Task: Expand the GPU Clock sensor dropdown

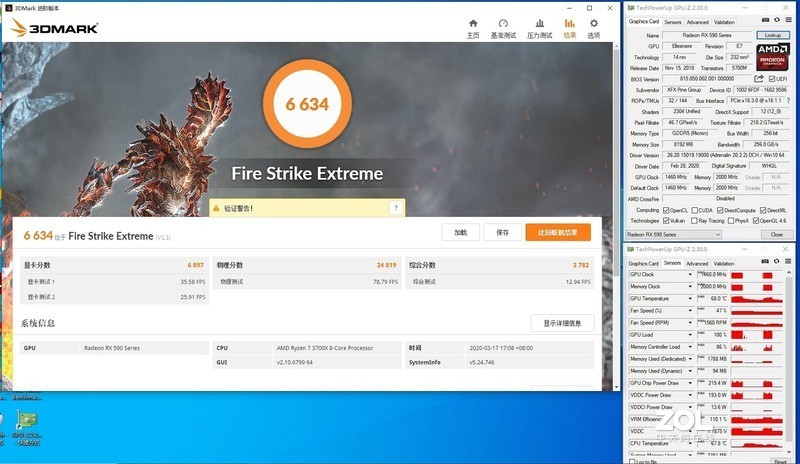Action: [690, 275]
